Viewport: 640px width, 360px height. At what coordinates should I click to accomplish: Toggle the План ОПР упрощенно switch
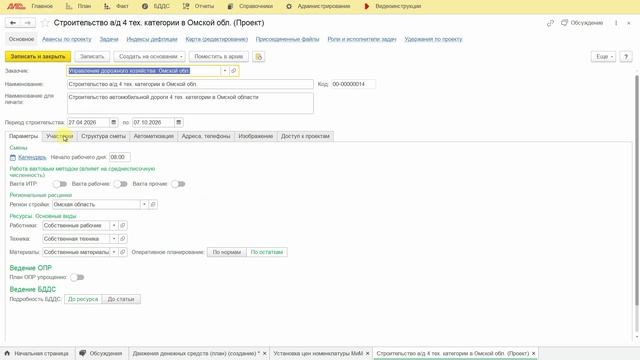pos(77,278)
